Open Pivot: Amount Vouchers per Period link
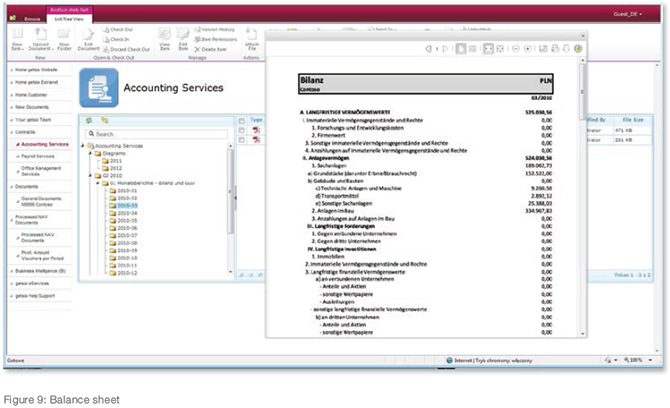Viewport: 670px width, 408px height. (x=42, y=255)
